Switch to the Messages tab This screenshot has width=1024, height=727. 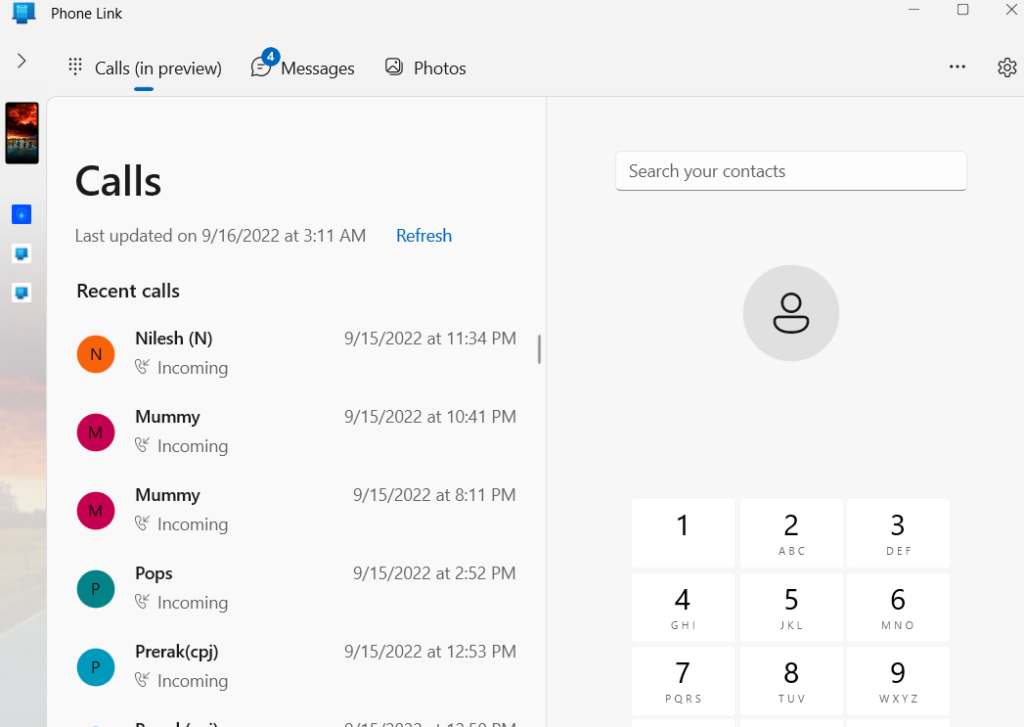(303, 68)
